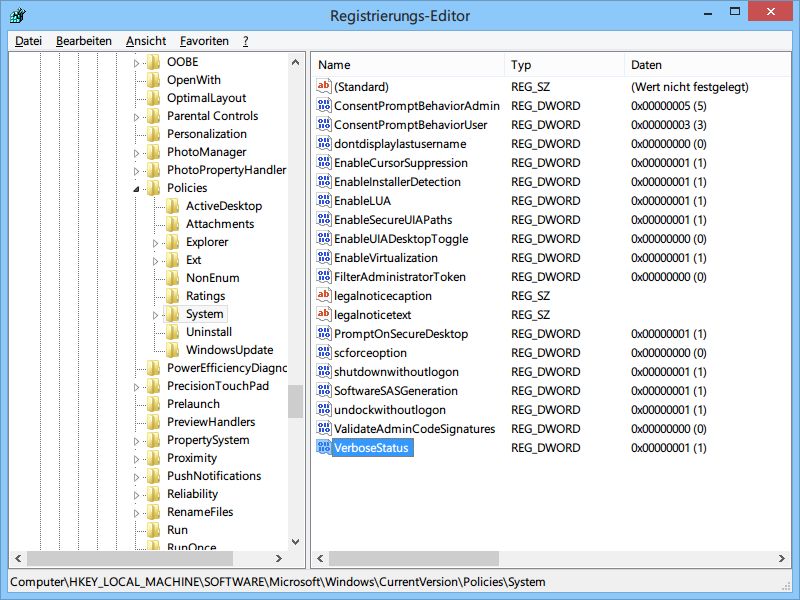
Task: Click tree pane scroll up arrow
Action: tap(295, 62)
